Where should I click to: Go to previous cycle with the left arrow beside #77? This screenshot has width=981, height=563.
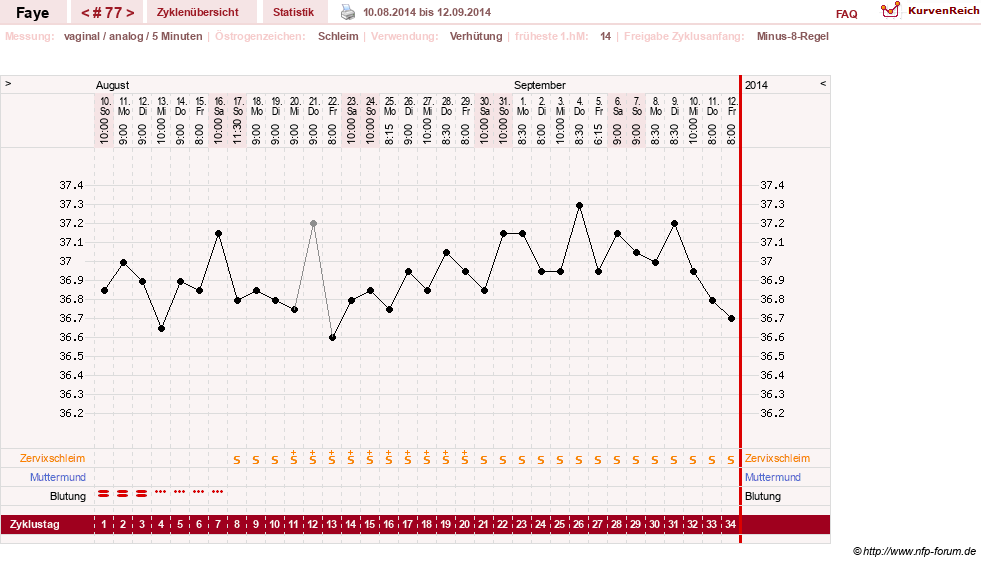point(86,13)
